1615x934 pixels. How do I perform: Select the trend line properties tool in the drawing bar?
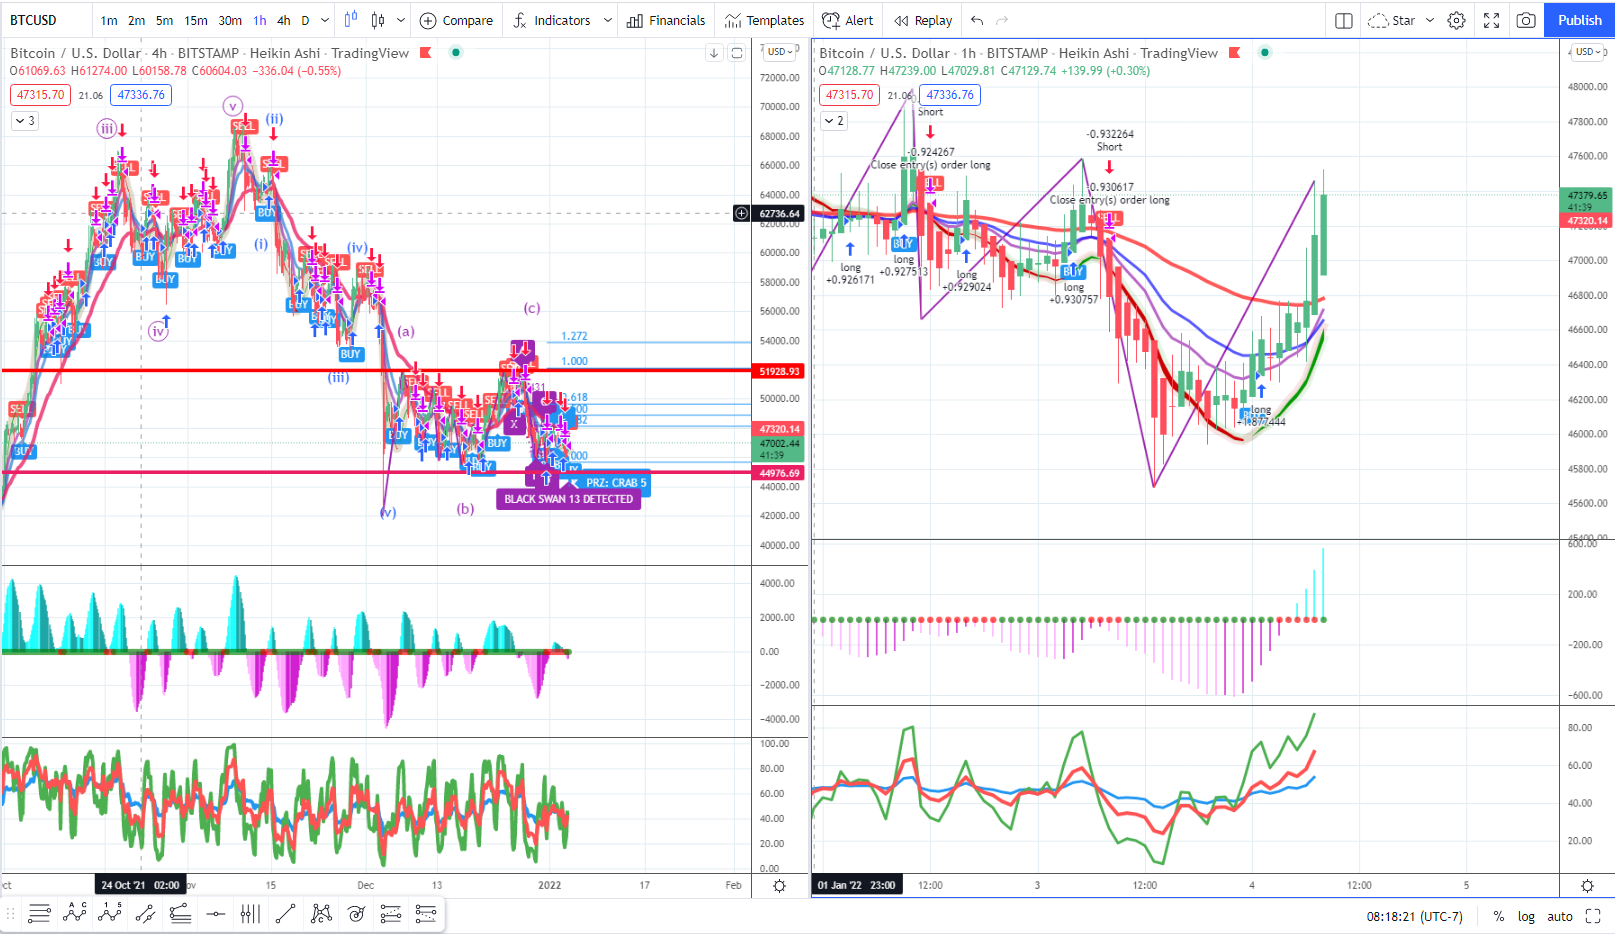[x=39, y=913]
